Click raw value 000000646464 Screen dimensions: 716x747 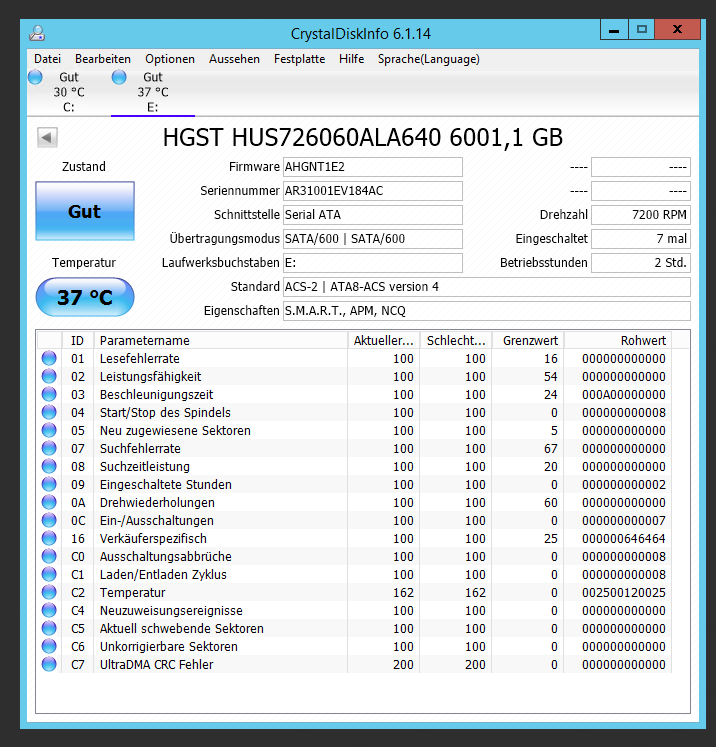coord(624,538)
